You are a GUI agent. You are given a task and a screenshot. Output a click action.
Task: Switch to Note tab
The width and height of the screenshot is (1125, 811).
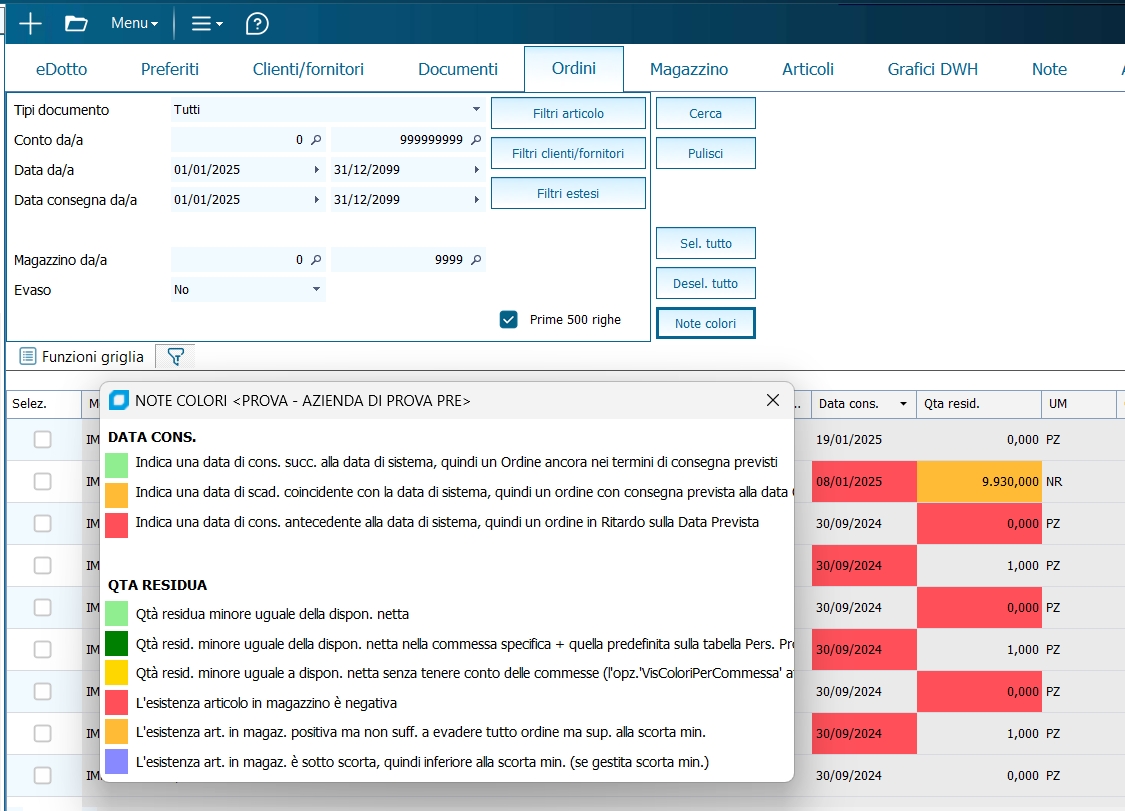[1049, 69]
